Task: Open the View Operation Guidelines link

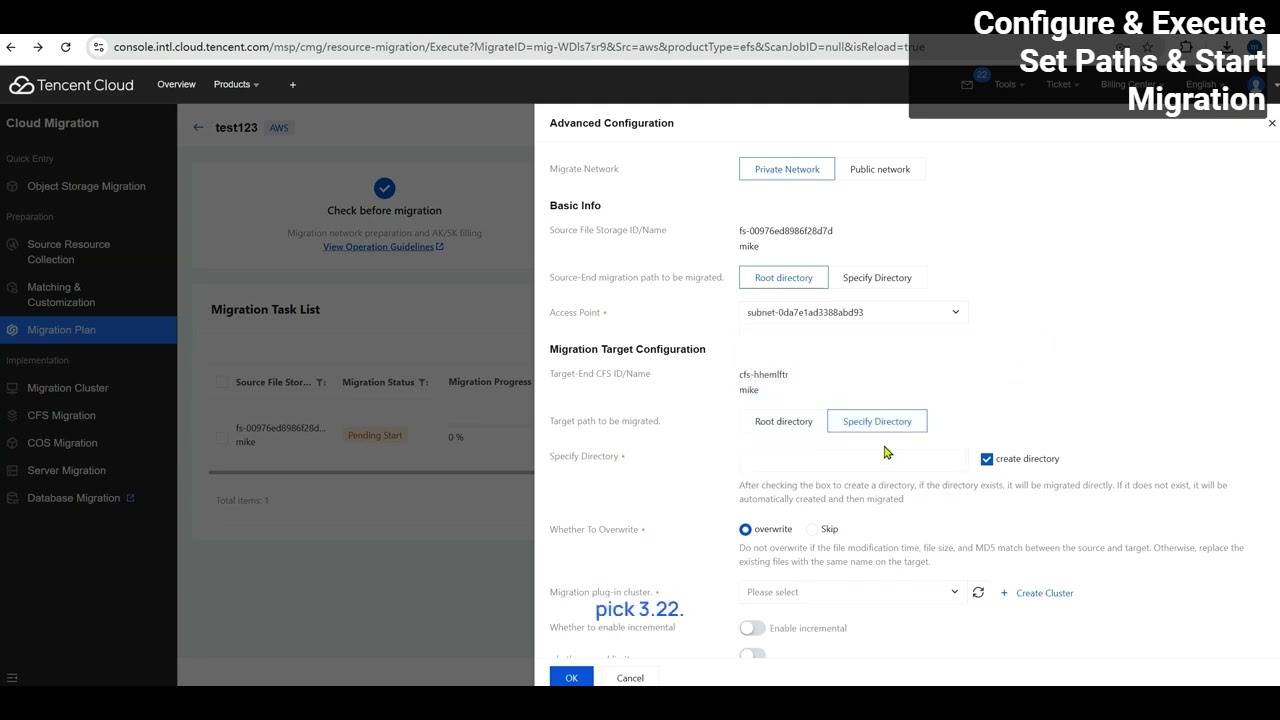Action: pos(383,247)
